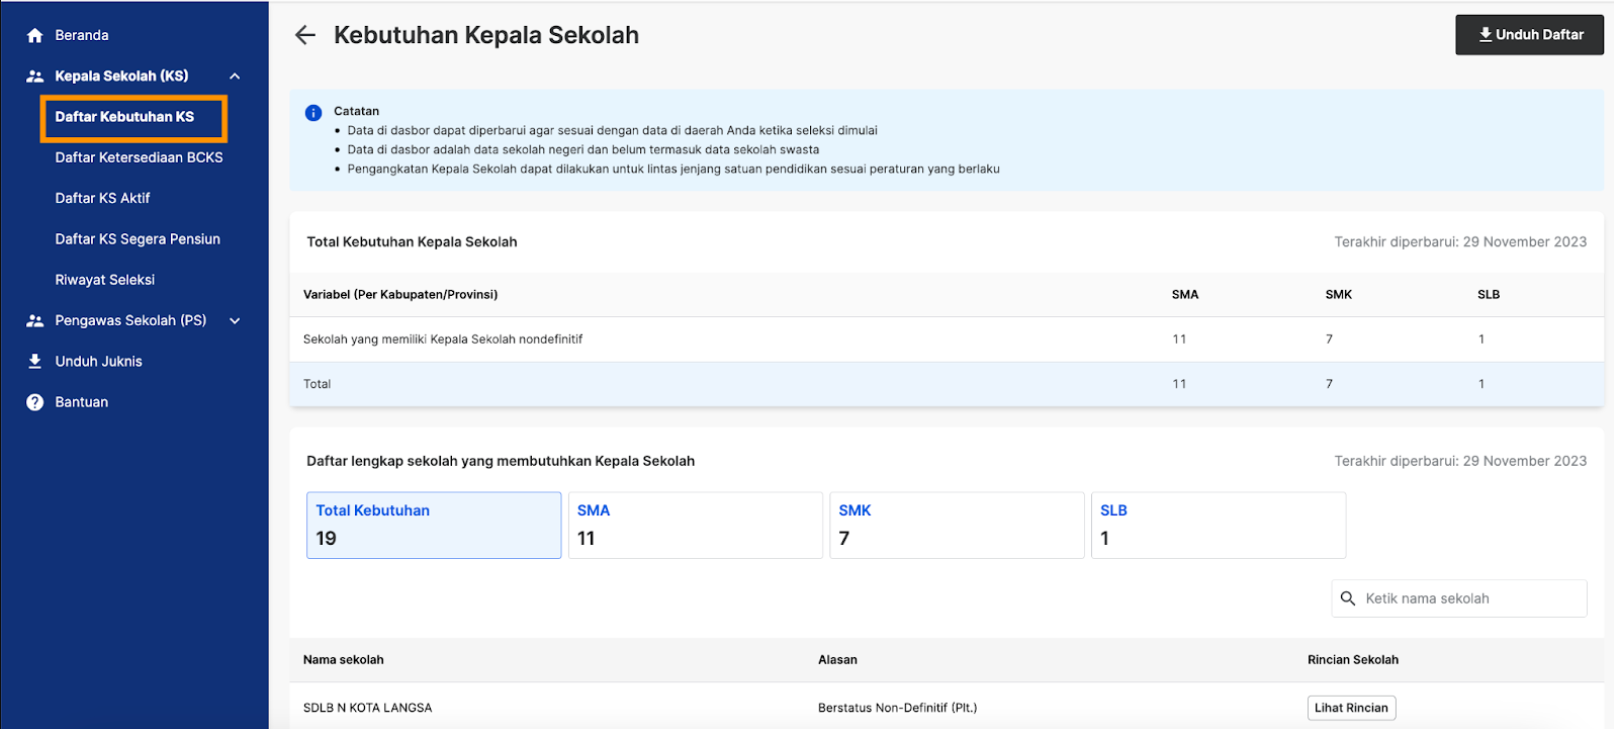The width and height of the screenshot is (1614, 729).
Task: Select the SMA 11 tab
Action: pos(695,525)
